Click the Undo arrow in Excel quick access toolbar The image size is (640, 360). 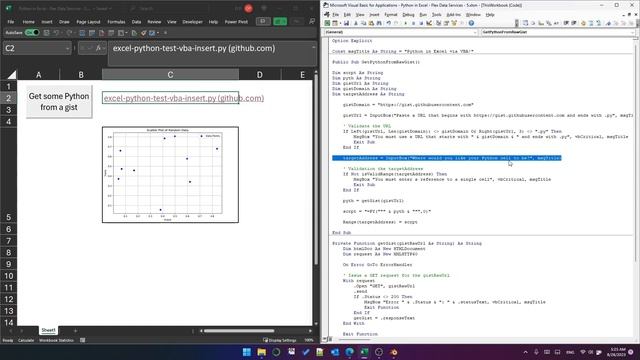click(56, 33)
